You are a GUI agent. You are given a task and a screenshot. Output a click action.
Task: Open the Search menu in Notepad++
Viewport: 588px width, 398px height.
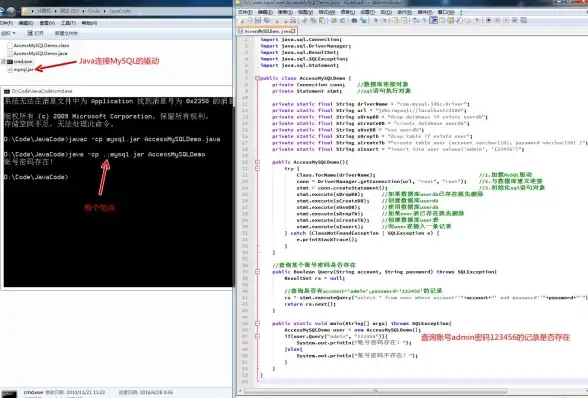[285, 12]
